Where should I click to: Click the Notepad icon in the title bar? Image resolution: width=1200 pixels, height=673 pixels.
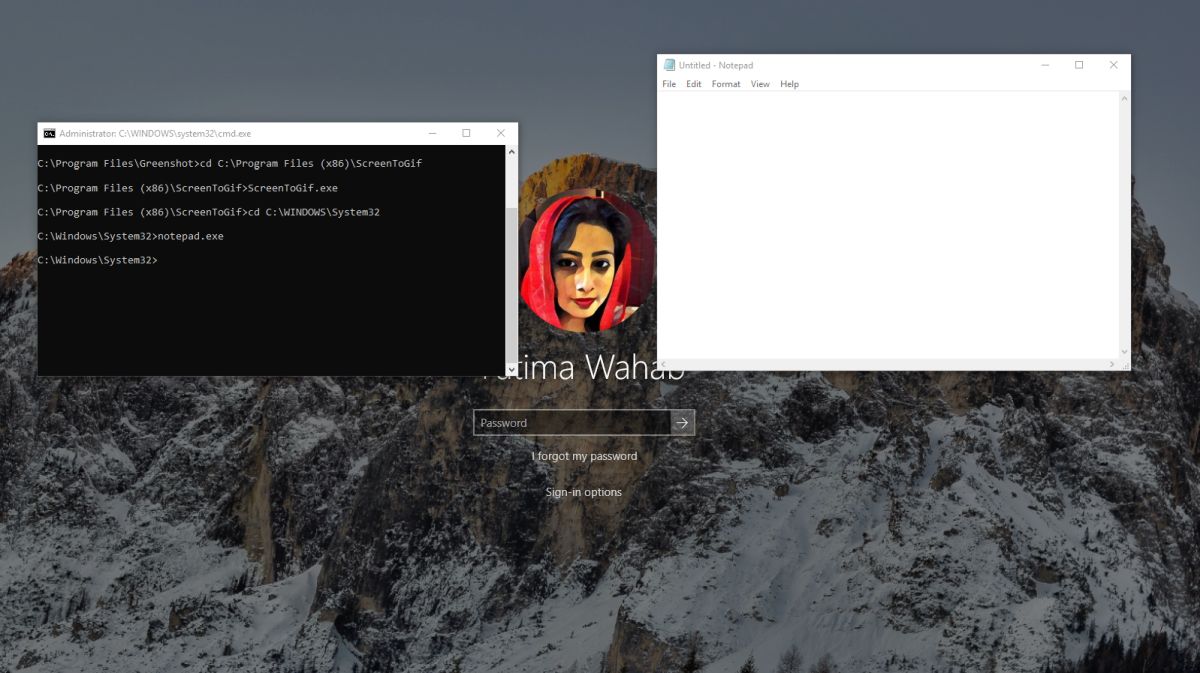(668, 64)
